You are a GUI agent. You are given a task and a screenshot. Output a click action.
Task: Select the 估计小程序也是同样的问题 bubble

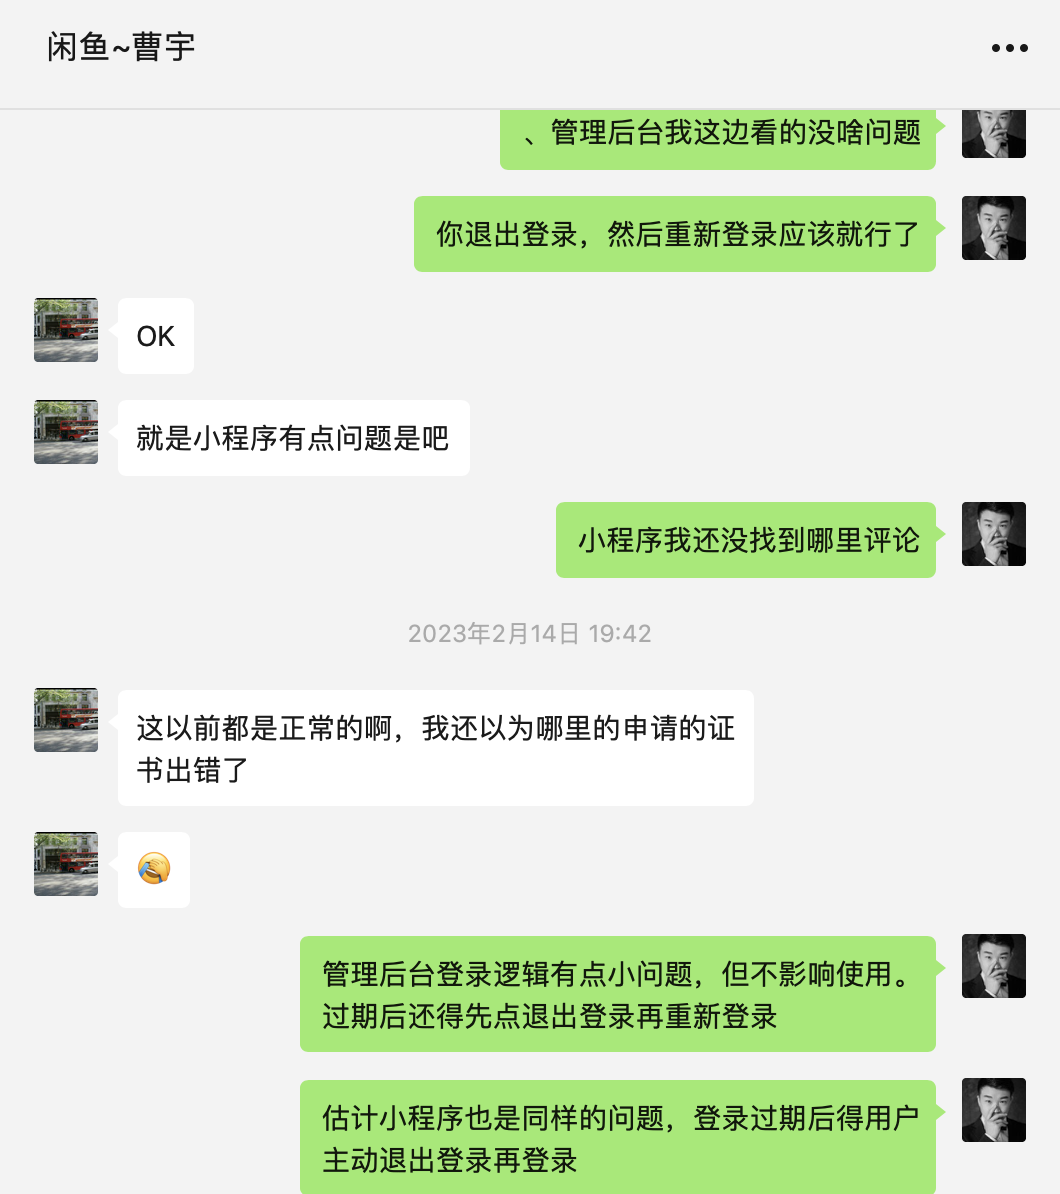[x=618, y=1137]
